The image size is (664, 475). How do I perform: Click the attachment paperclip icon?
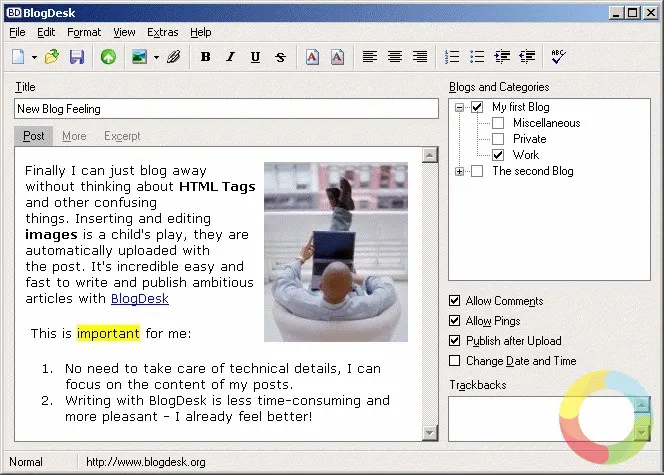(x=173, y=56)
